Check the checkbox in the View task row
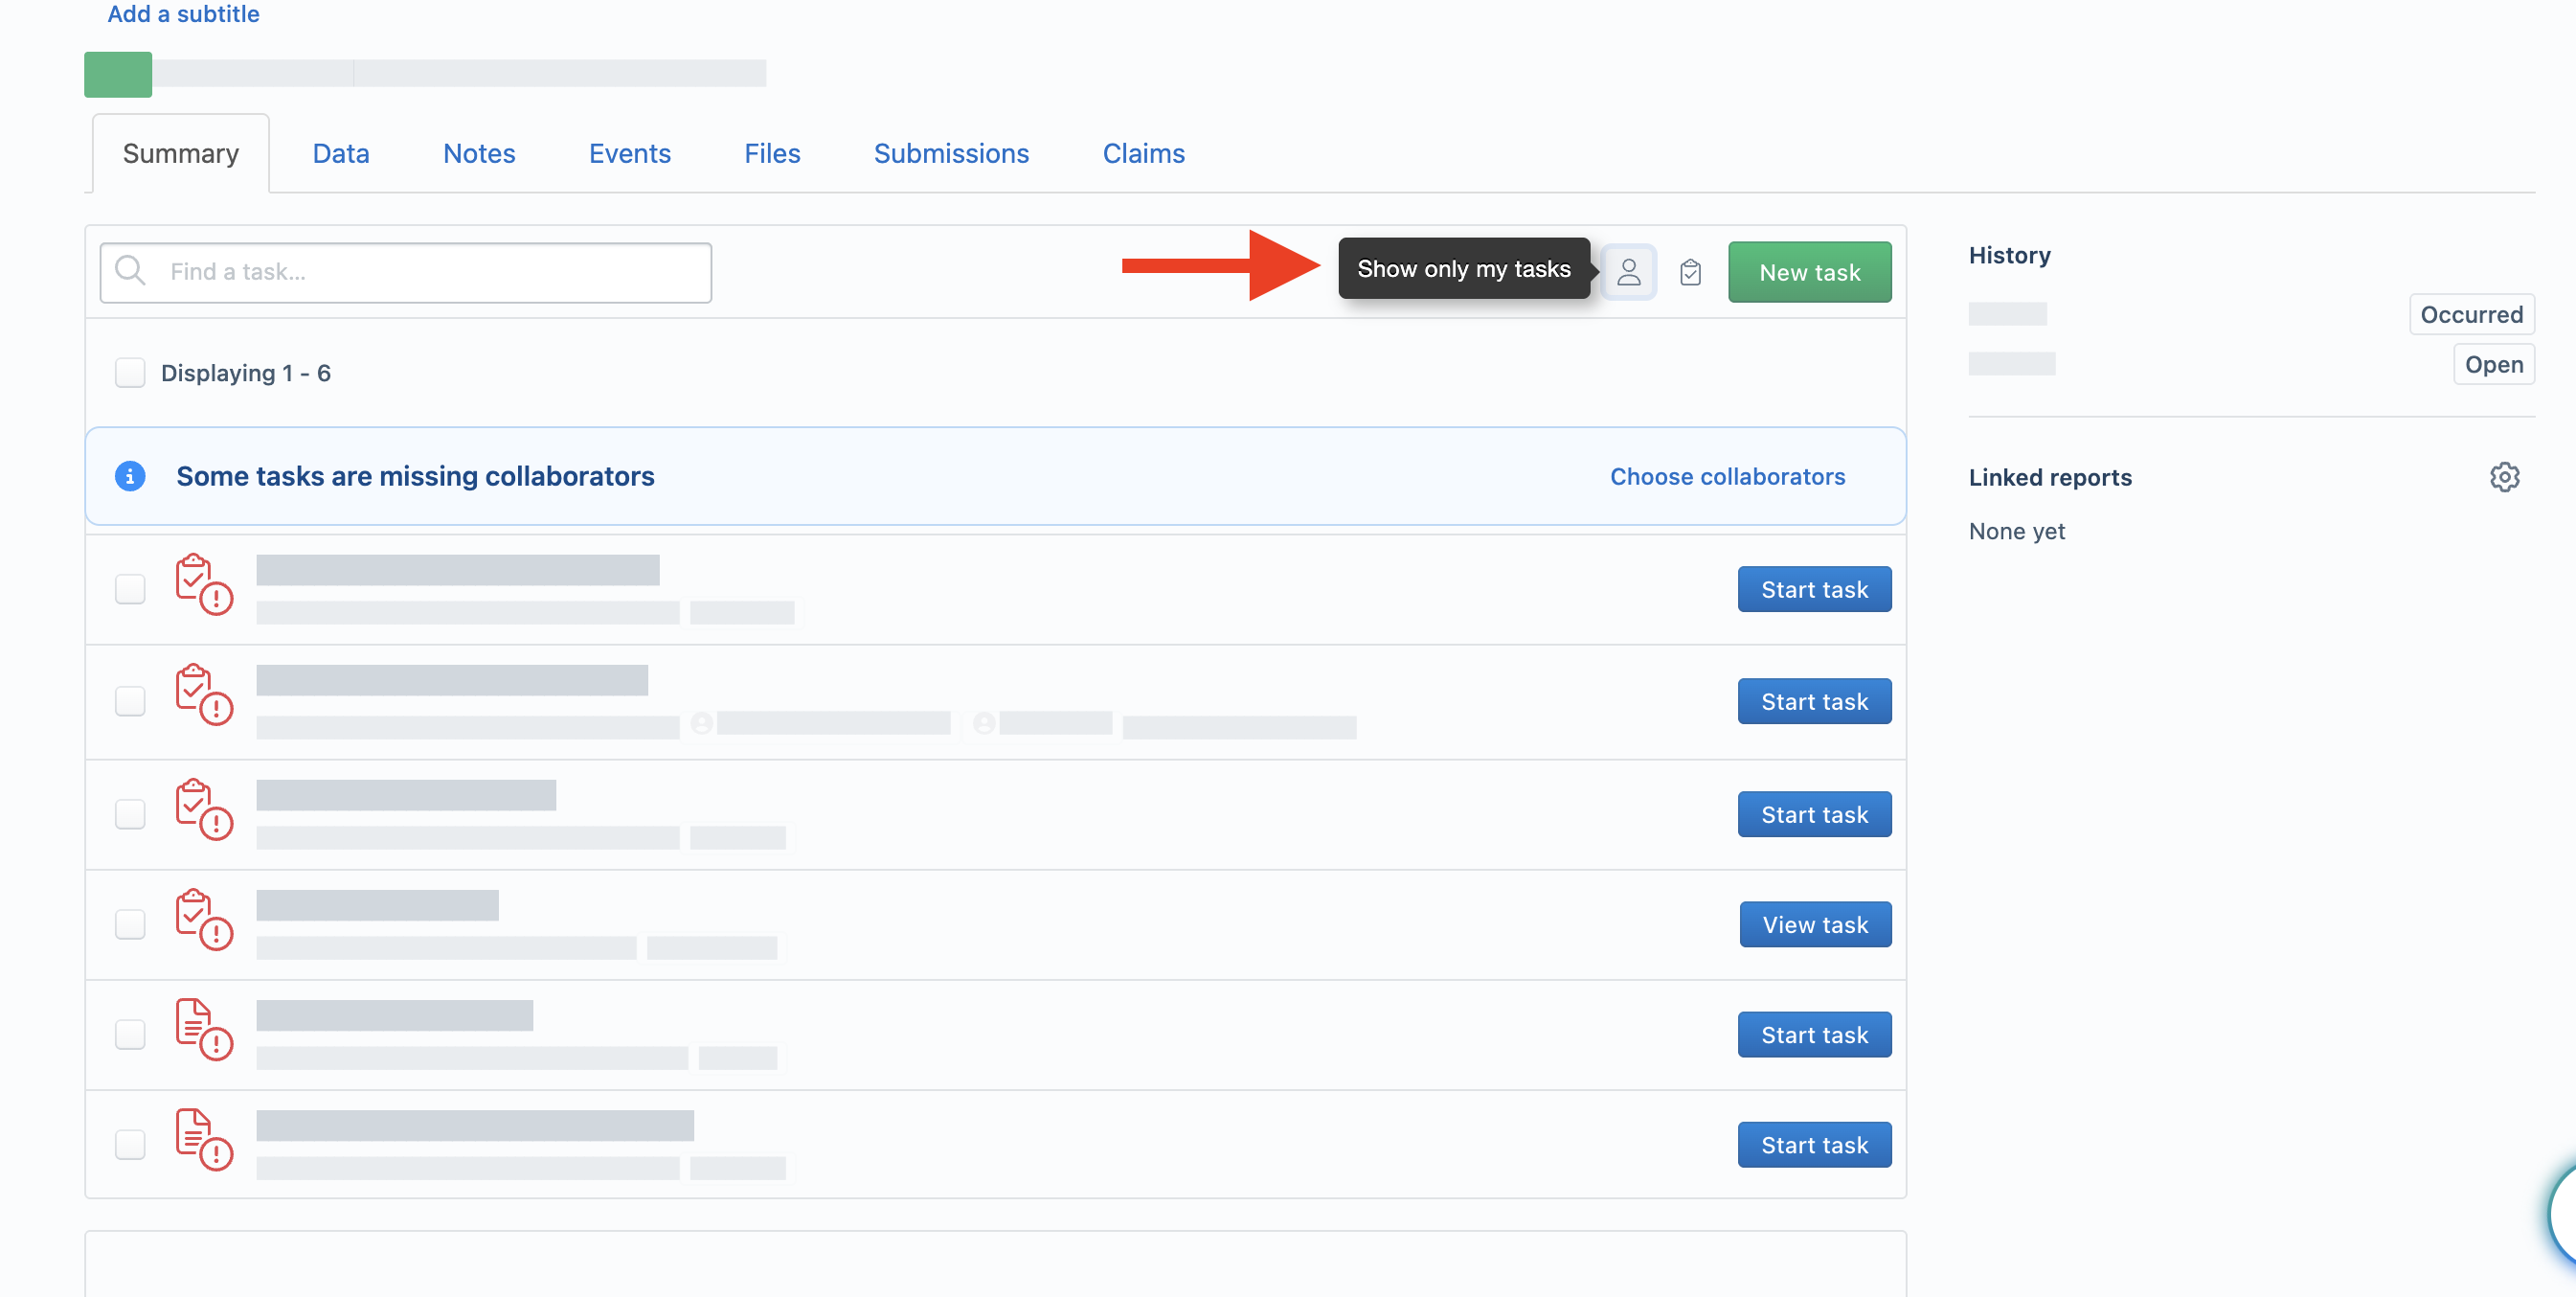The width and height of the screenshot is (2576, 1297). tap(130, 924)
